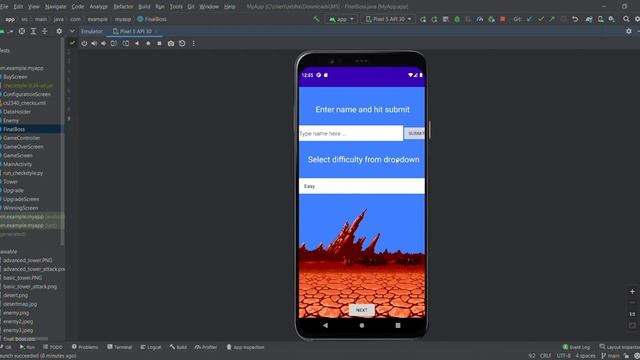The image size is (640, 360).
Task: Click the Type name here input field
Action: 351,133
